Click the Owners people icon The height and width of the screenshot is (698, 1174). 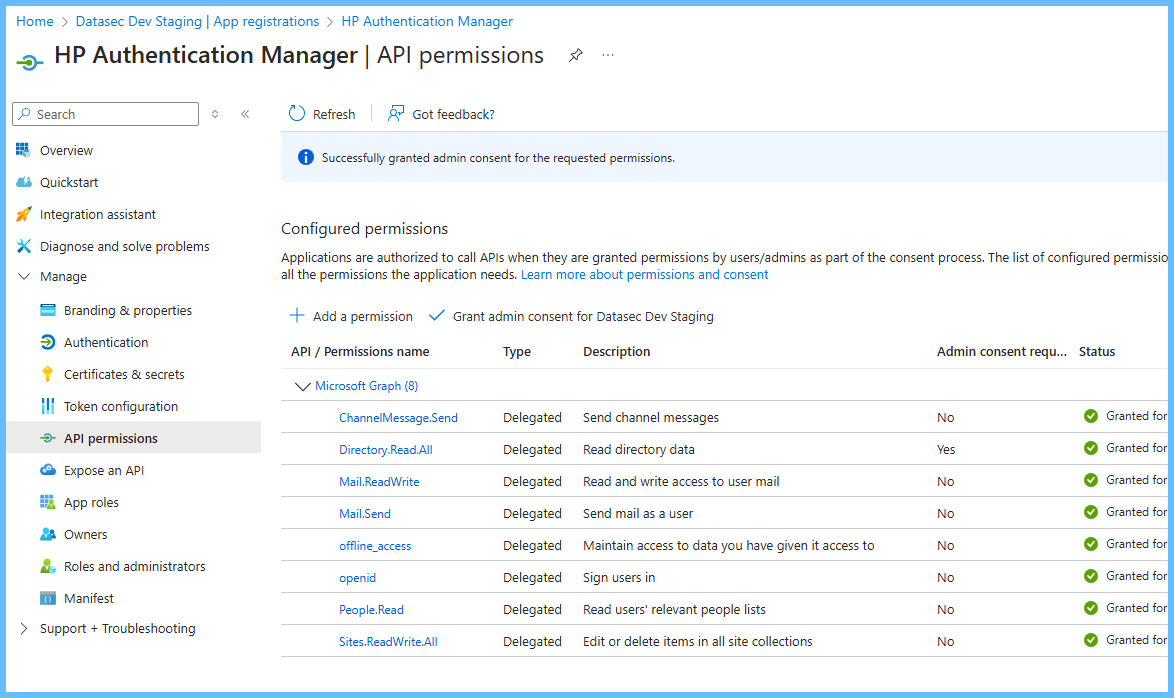coord(48,534)
